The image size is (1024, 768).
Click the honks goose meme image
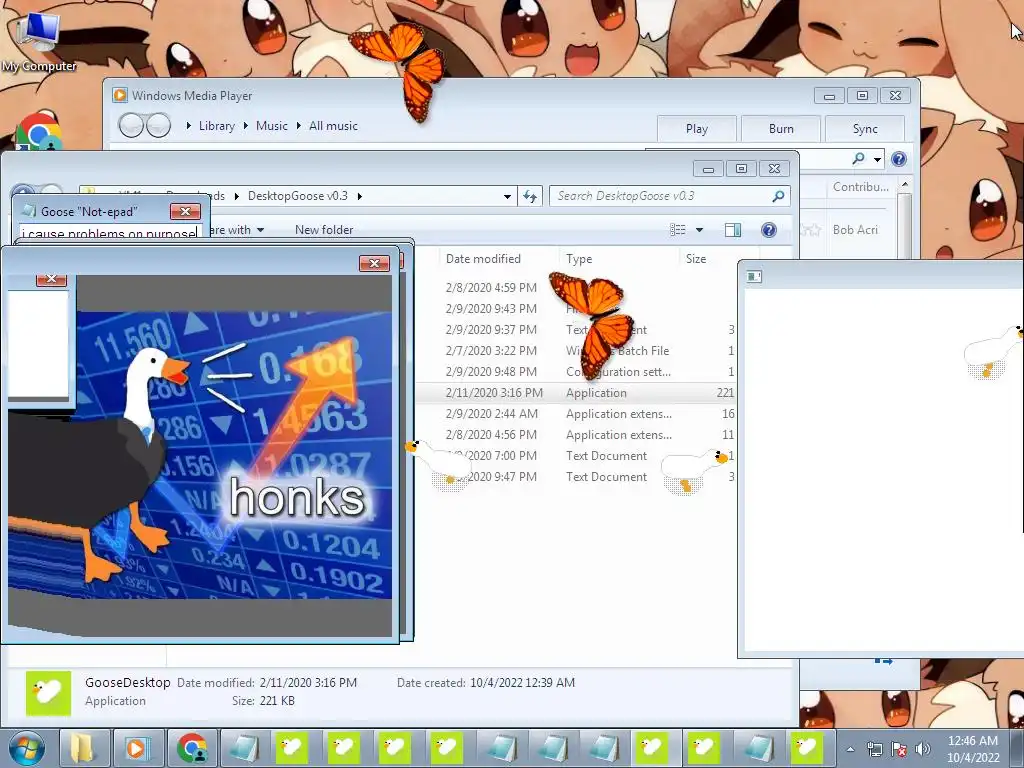200,455
